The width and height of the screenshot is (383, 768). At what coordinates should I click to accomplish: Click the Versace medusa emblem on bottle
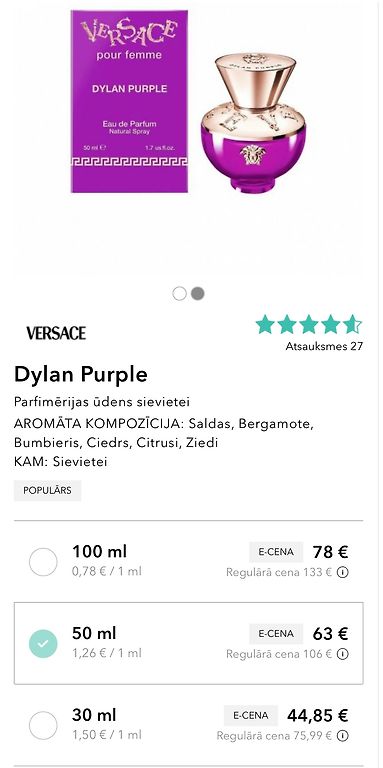(x=253, y=155)
